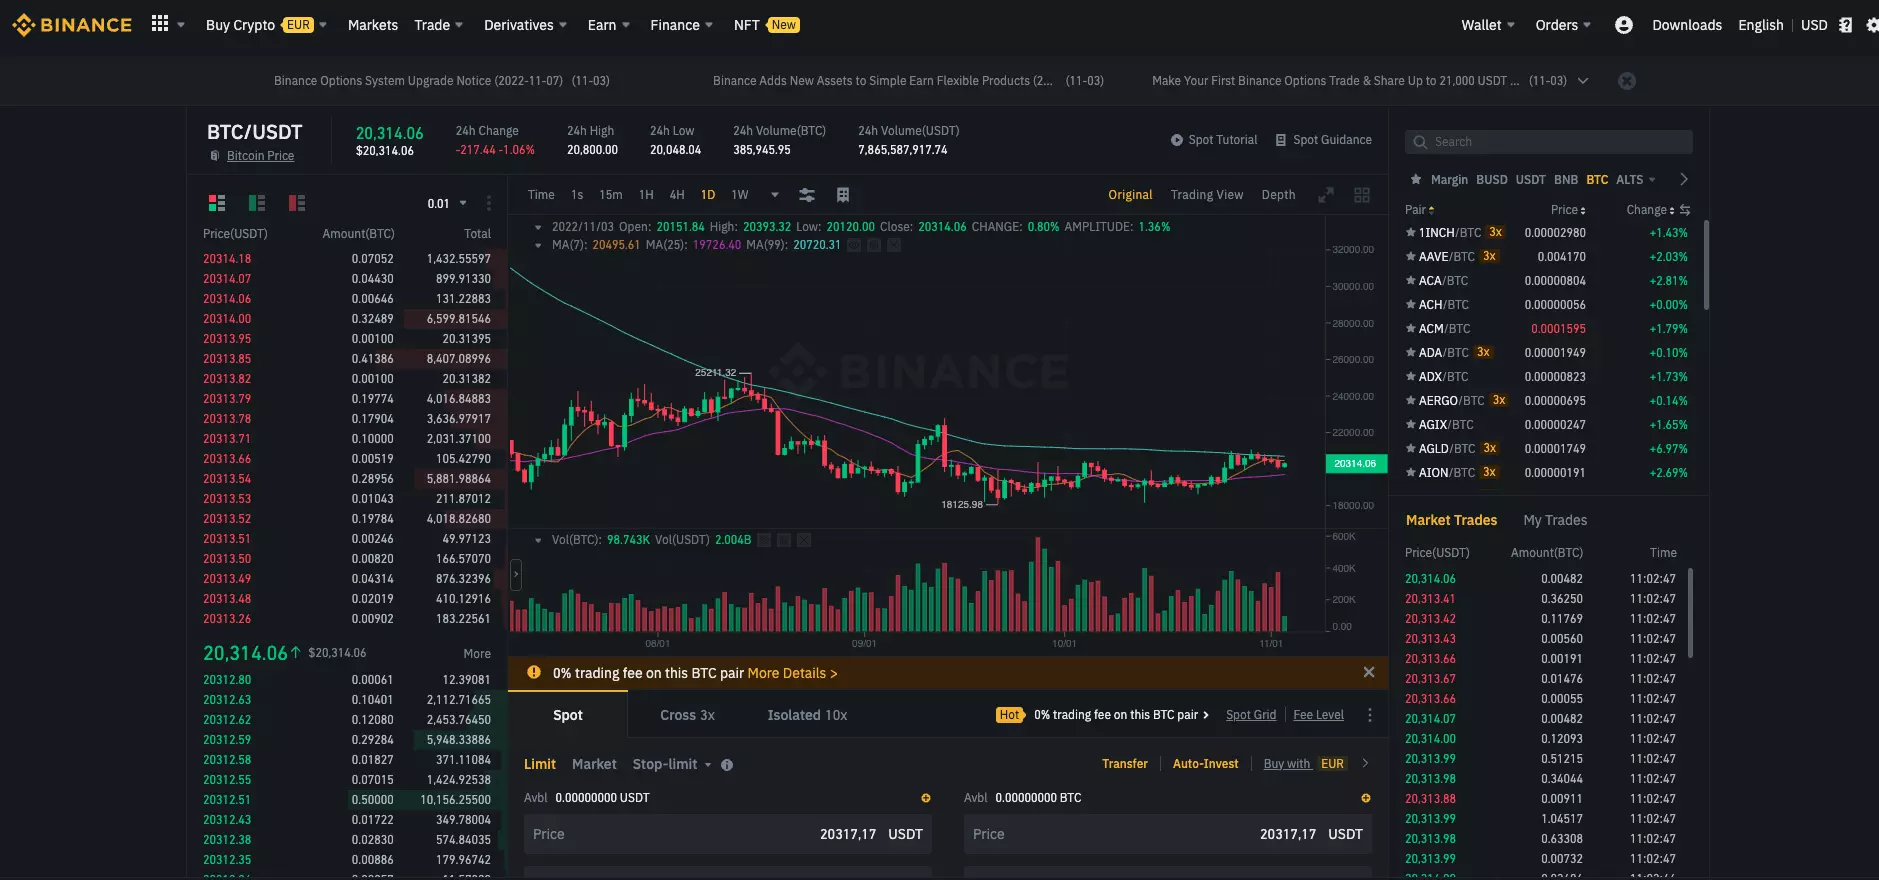Open chart technical indicator settings icon
This screenshot has height=880, width=1879.
tap(807, 195)
